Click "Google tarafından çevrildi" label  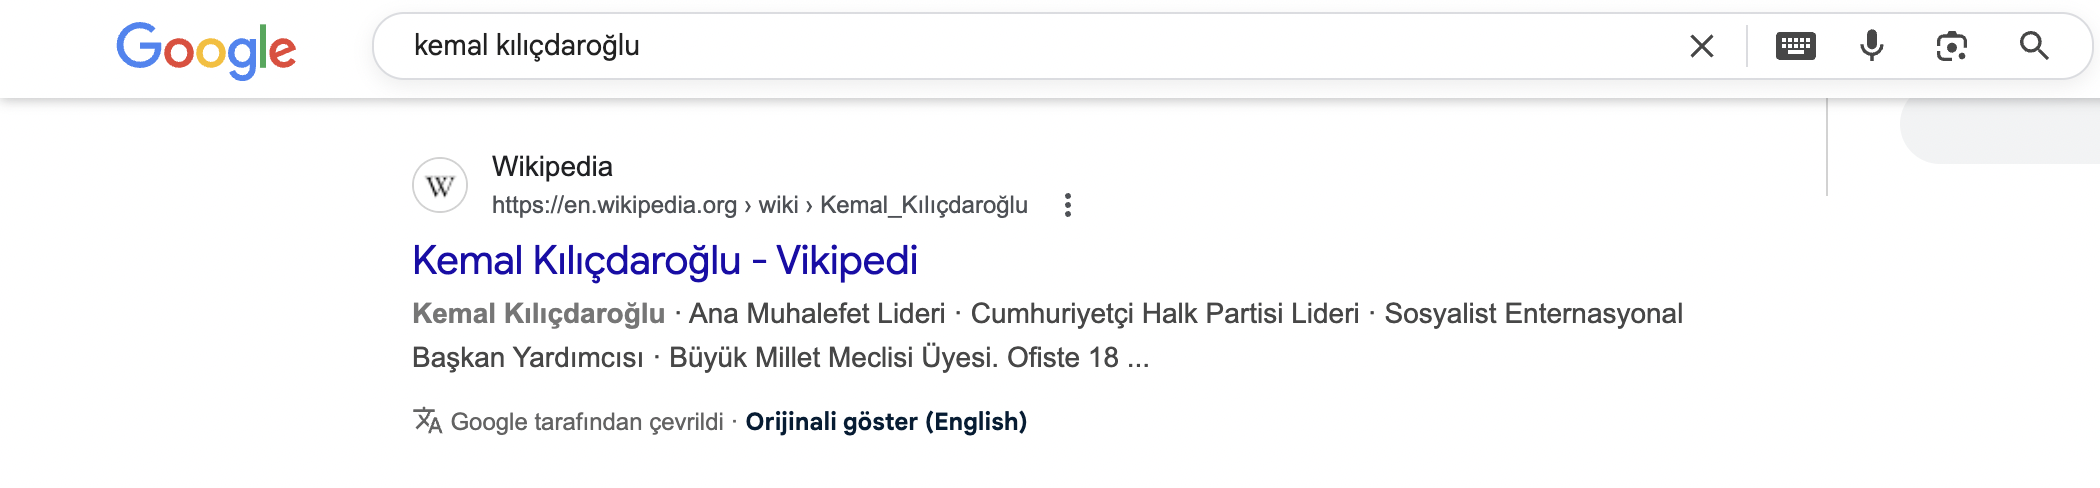tap(587, 422)
